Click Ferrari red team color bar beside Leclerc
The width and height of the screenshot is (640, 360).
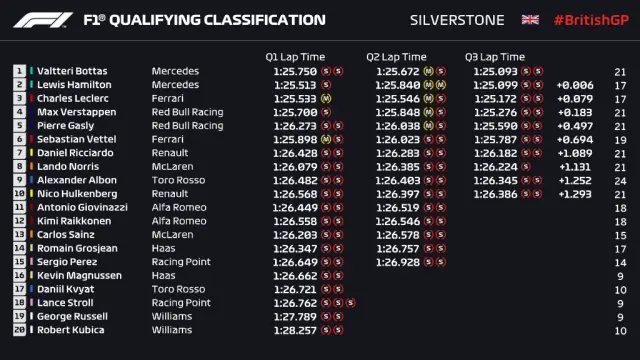point(31,98)
